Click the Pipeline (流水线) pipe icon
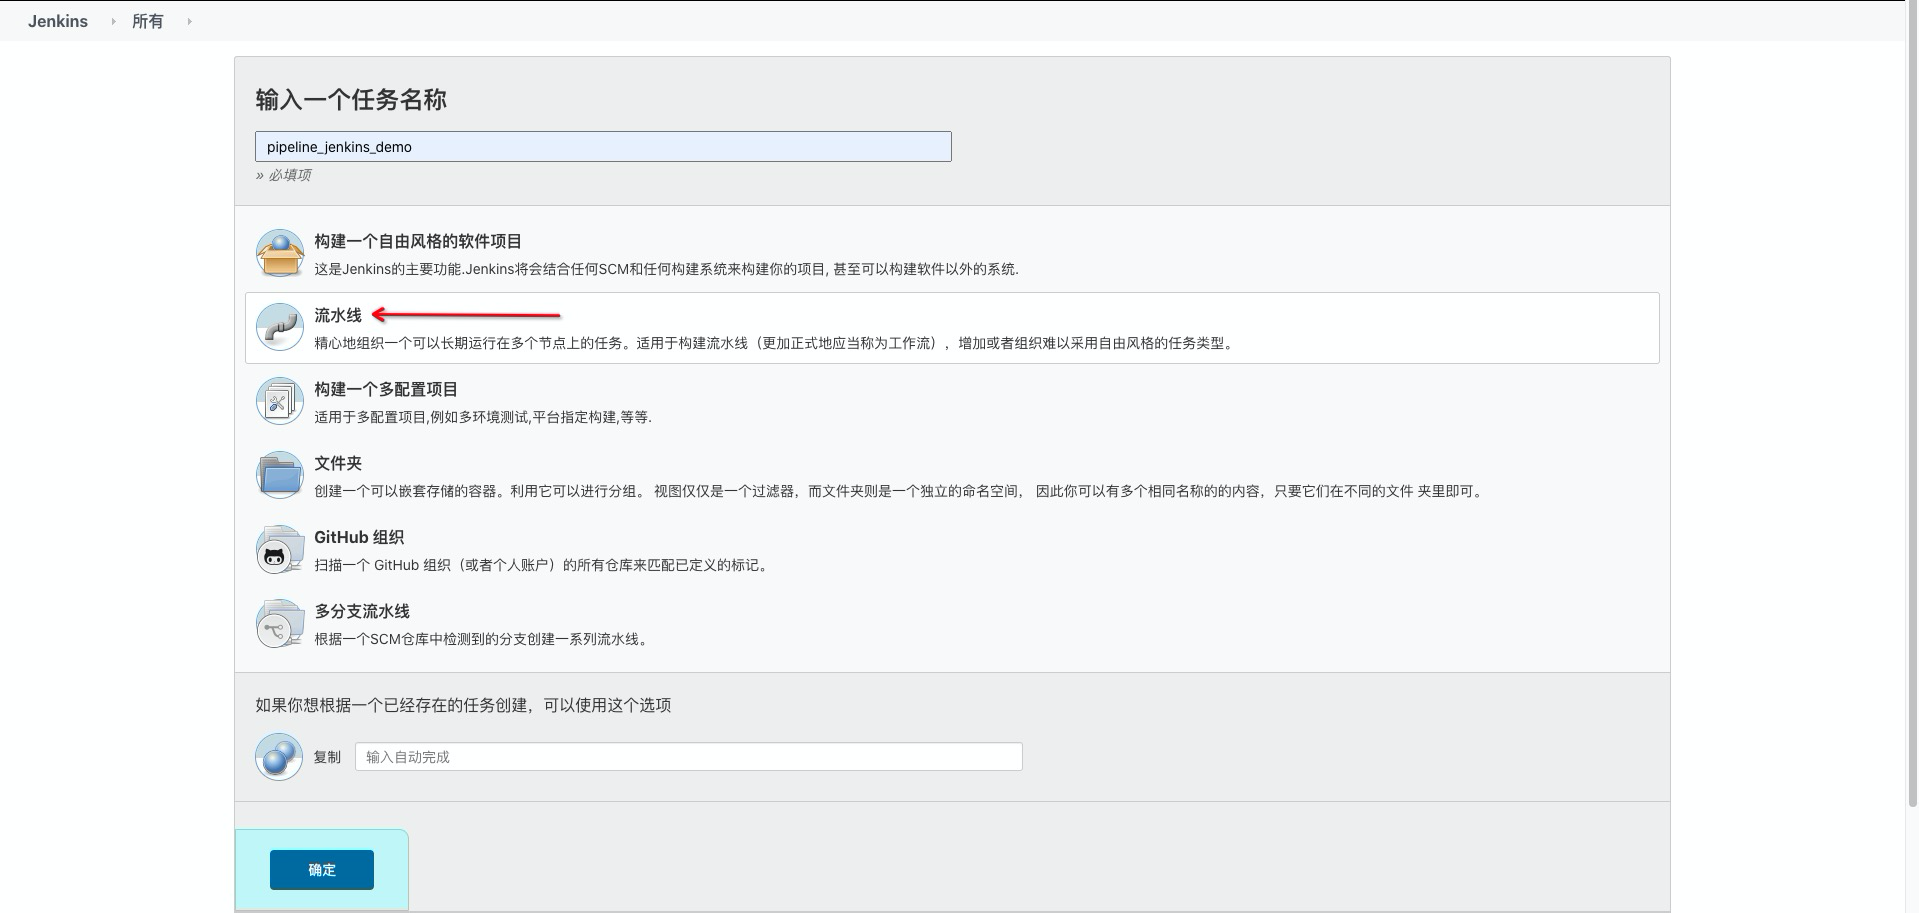The image size is (1919, 913). tap(280, 327)
